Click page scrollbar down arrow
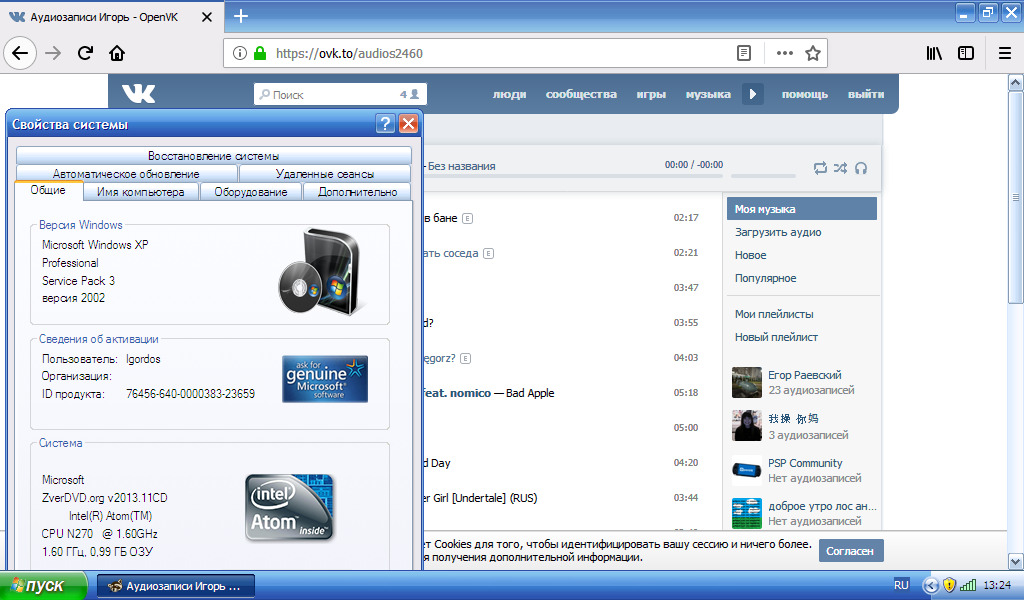 pyautogui.click(x=1016, y=561)
